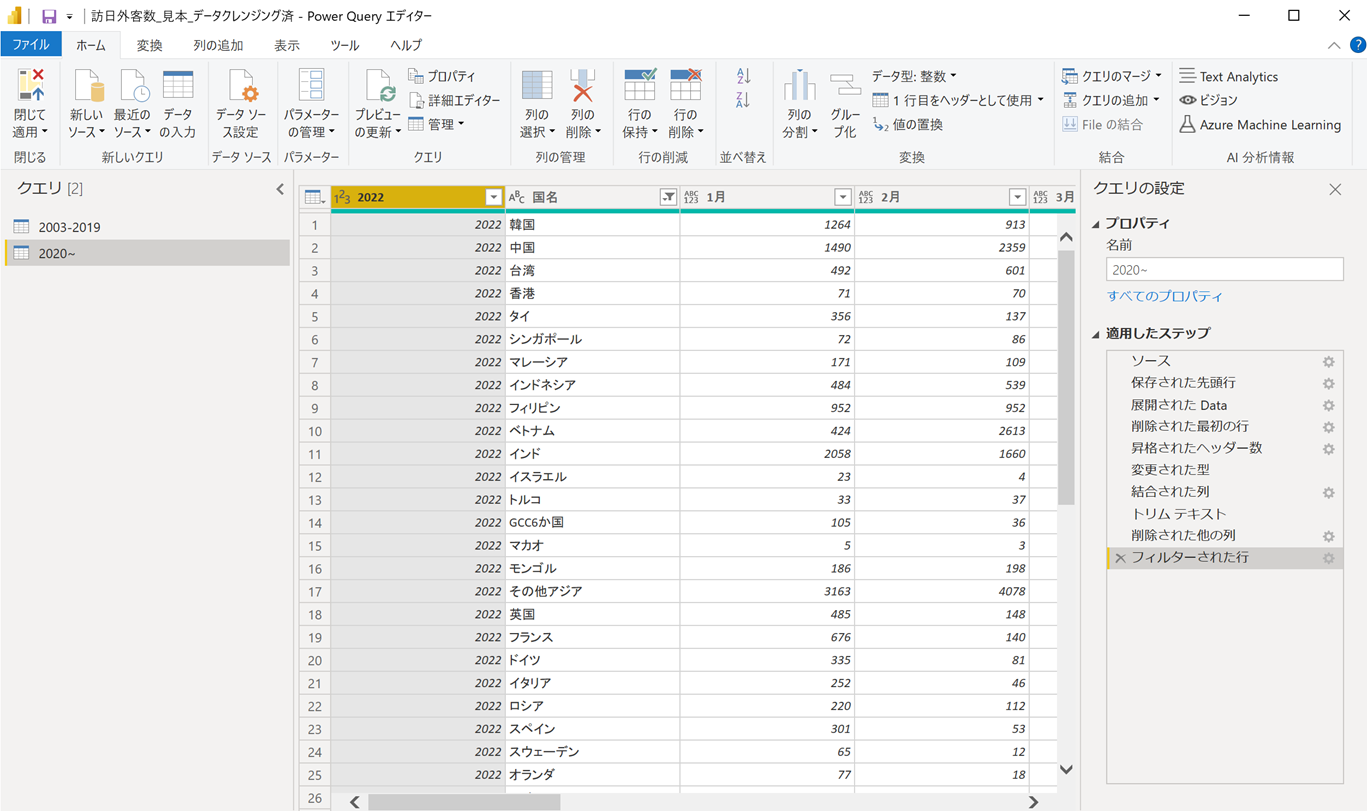Screen dimensions: 1367x811
Task: Click the 行の保持 keep rows icon
Action: click(640, 87)
